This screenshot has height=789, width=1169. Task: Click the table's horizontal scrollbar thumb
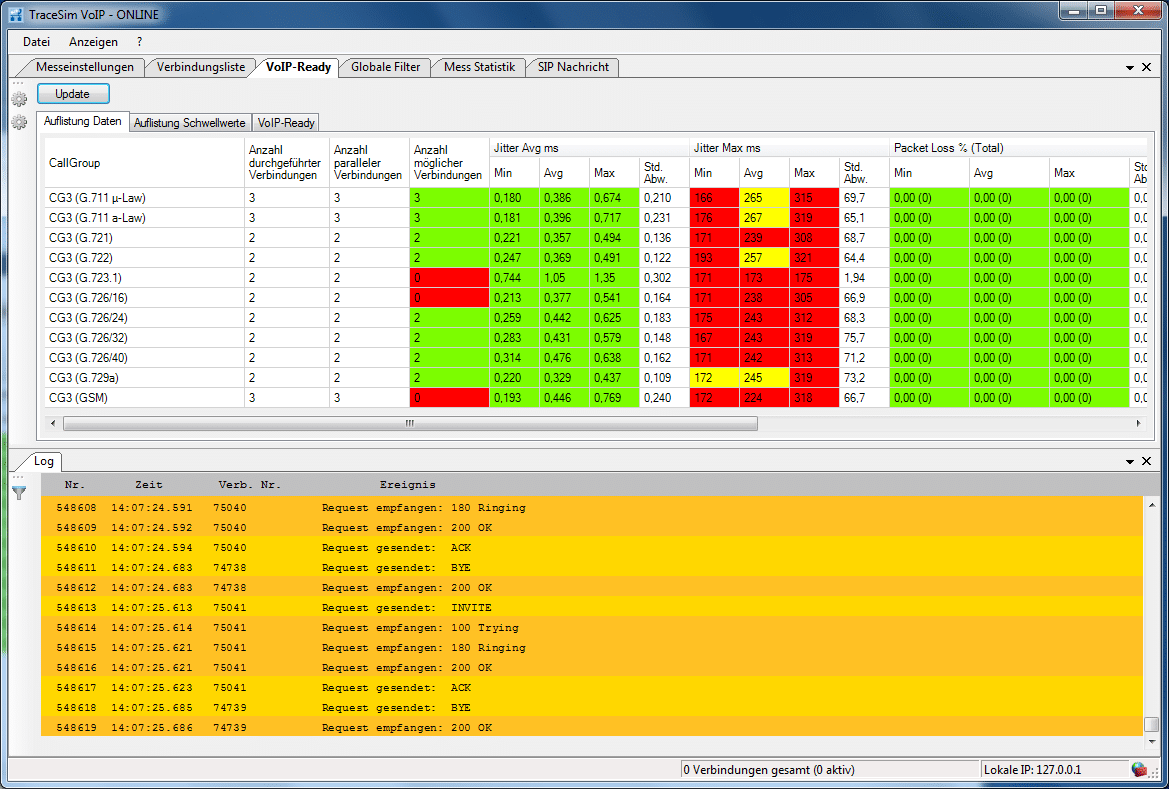tap(410, 424)
